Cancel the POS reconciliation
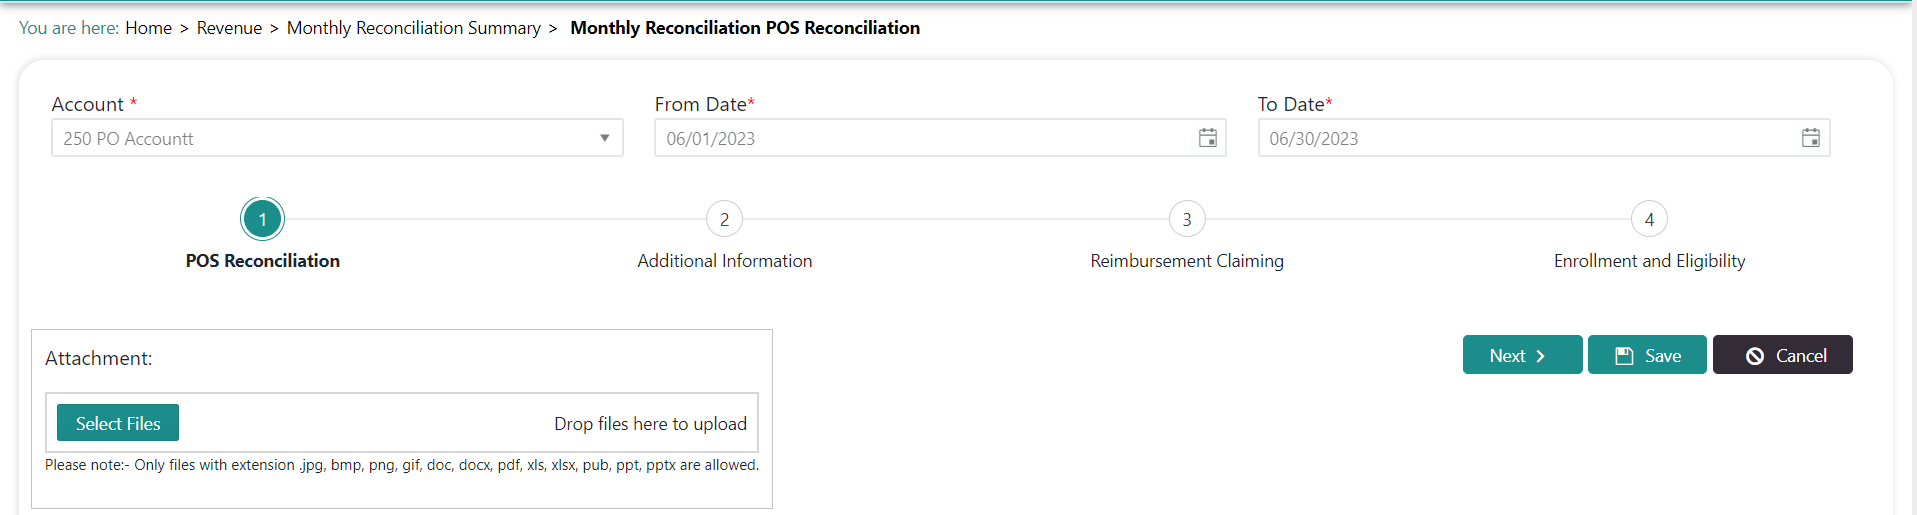The height and width of the screenshot is (515, 1917). click(1782, 355)
